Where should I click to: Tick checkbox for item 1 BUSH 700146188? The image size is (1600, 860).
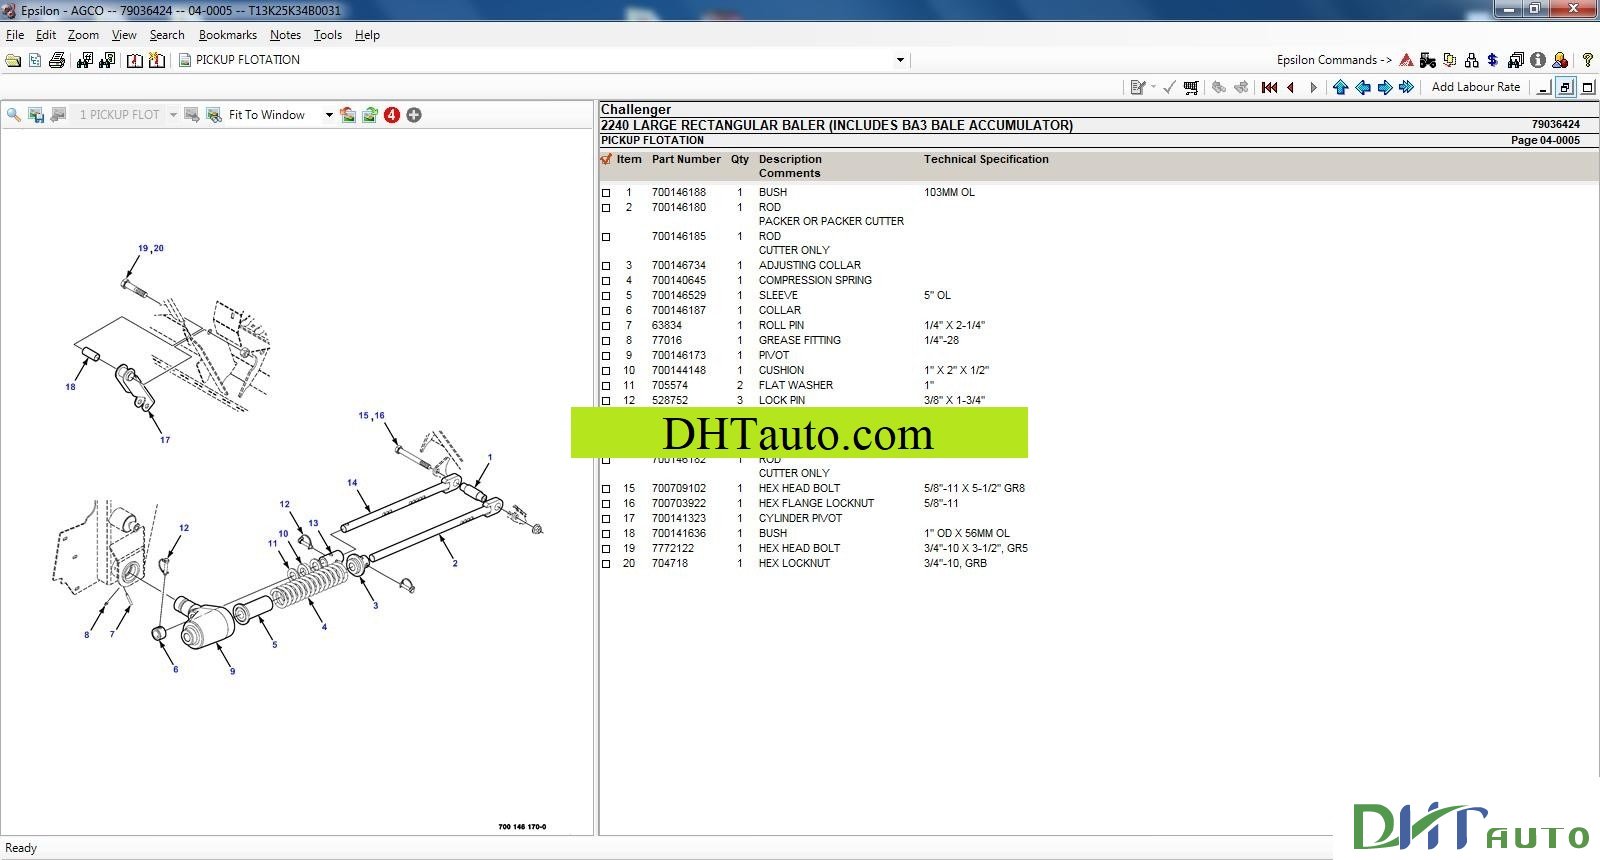point(606,193)
